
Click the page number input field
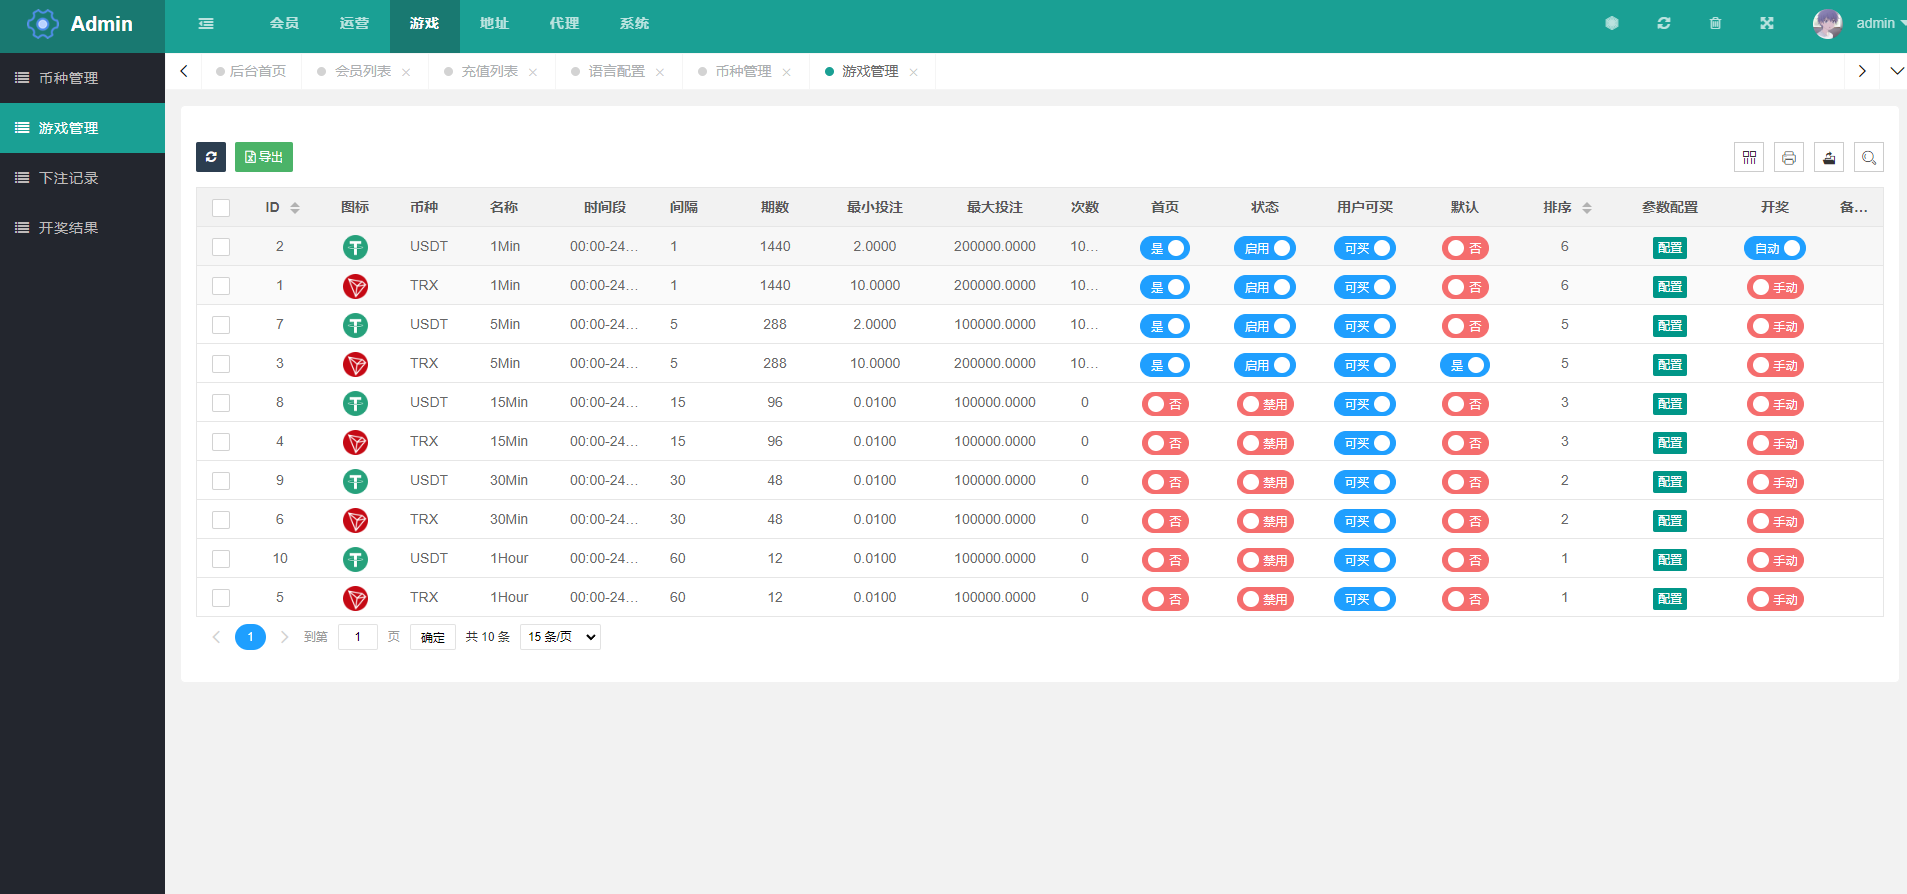tap(357, 637)
